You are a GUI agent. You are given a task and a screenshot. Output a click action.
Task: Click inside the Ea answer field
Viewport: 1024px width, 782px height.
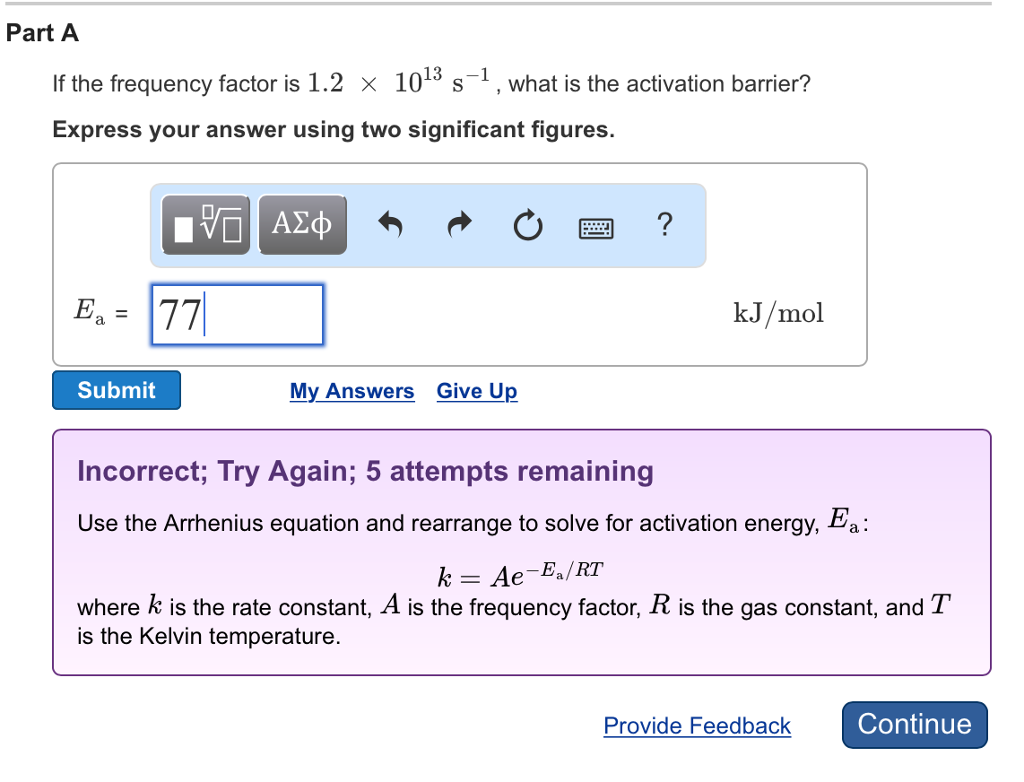pos(237,314)
